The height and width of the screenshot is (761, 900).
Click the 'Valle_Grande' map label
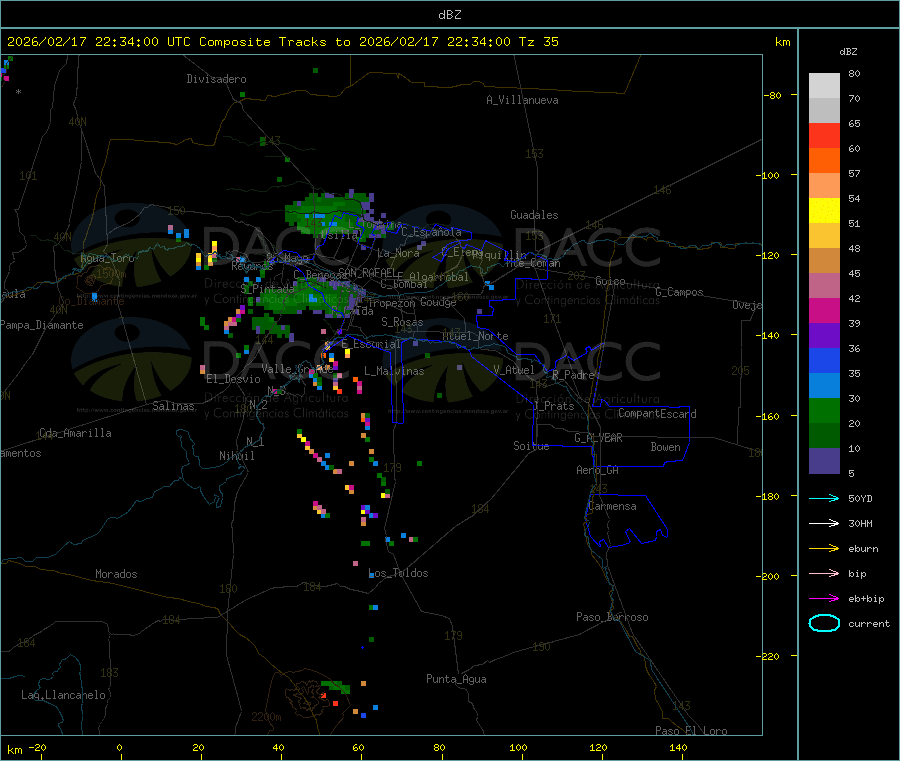point(297,369)
